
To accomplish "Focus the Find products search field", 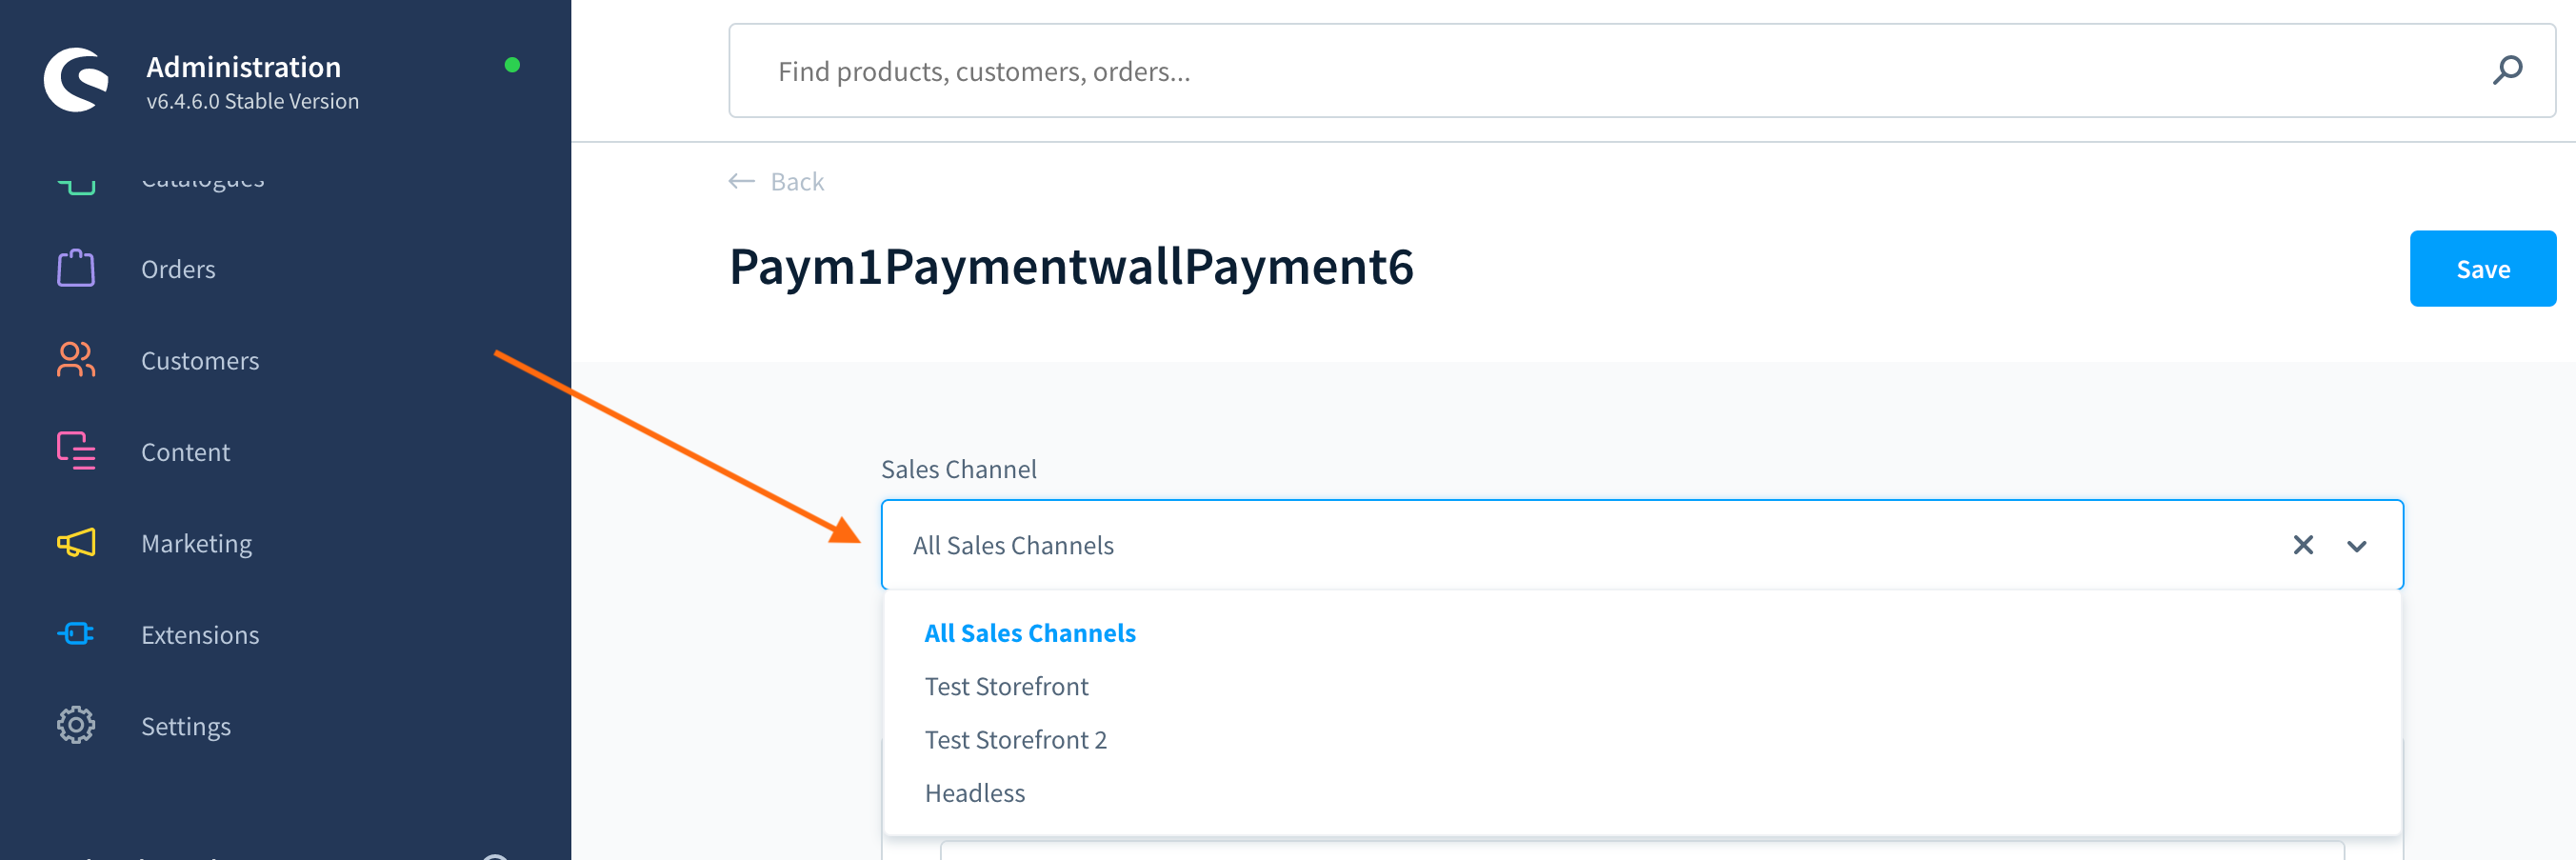I will (x=1641, y=71).
